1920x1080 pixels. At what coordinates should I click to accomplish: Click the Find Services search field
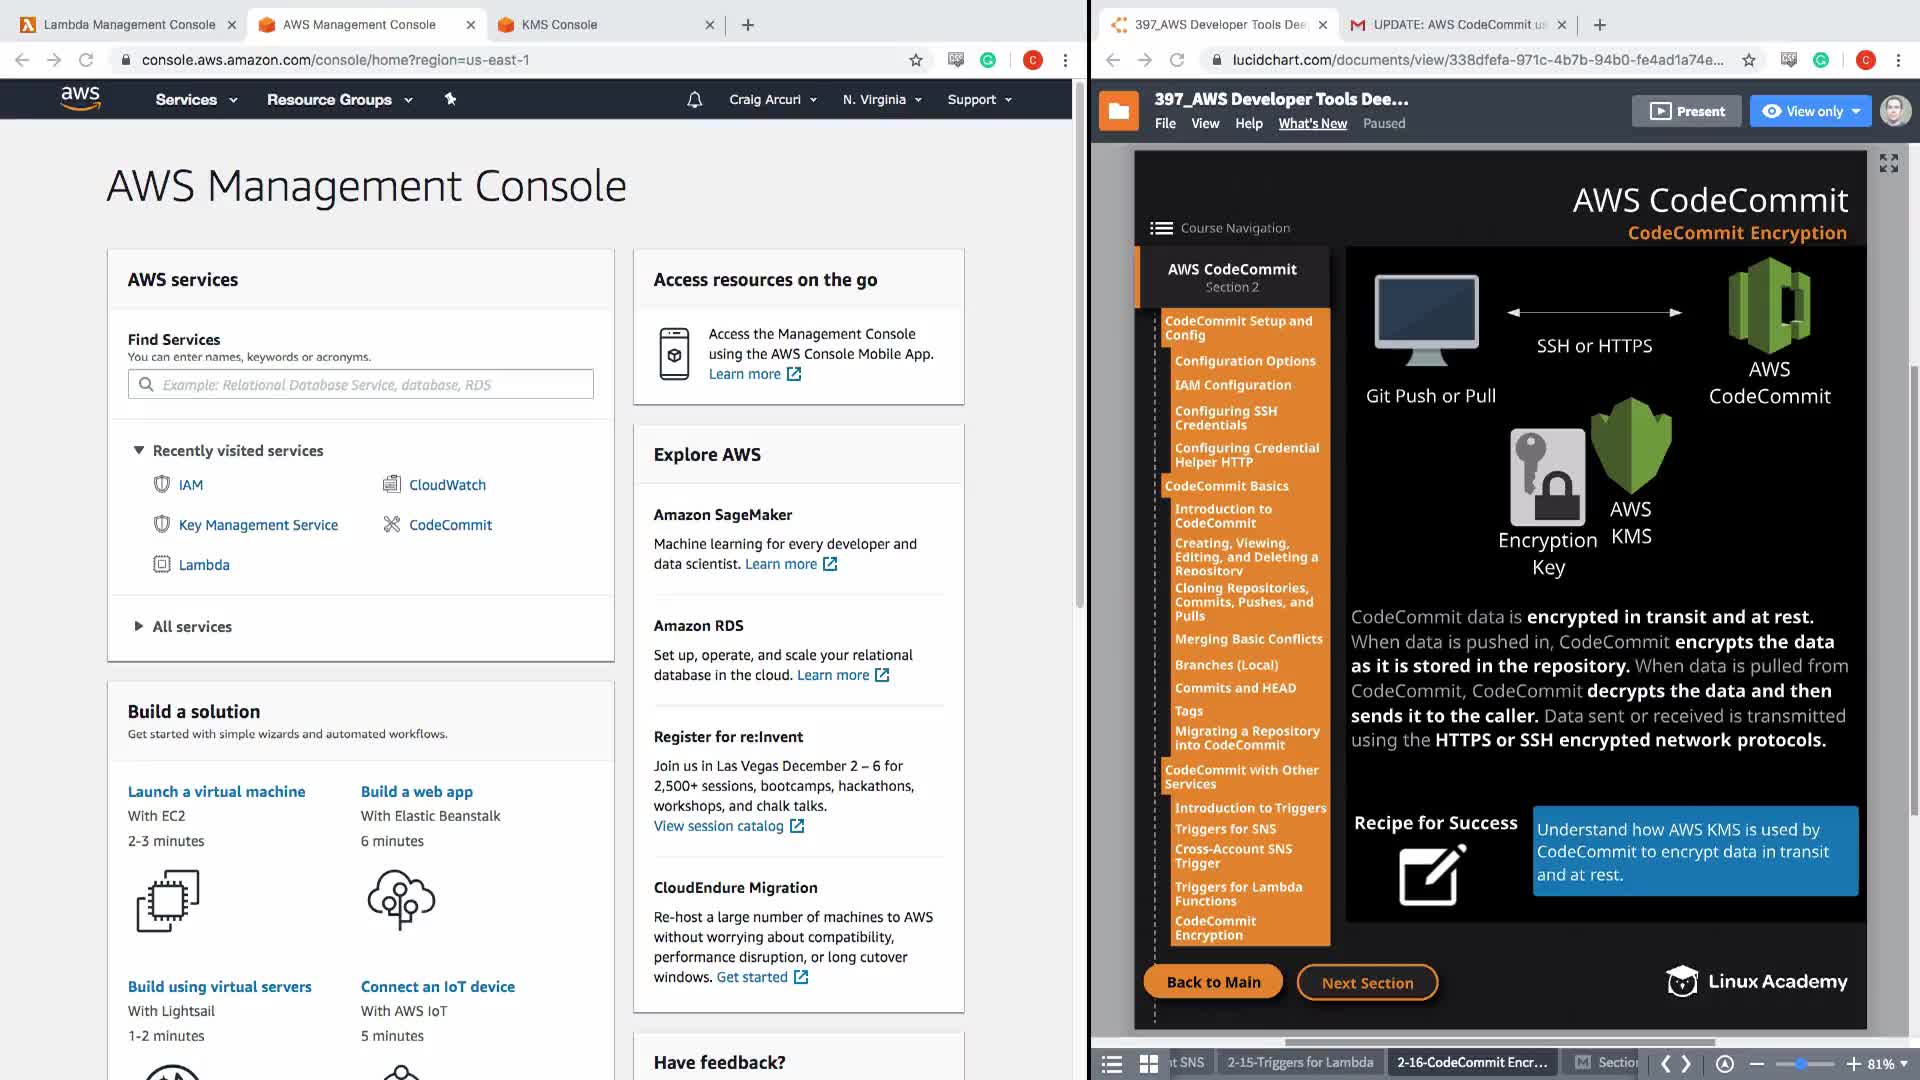[360, 385]
